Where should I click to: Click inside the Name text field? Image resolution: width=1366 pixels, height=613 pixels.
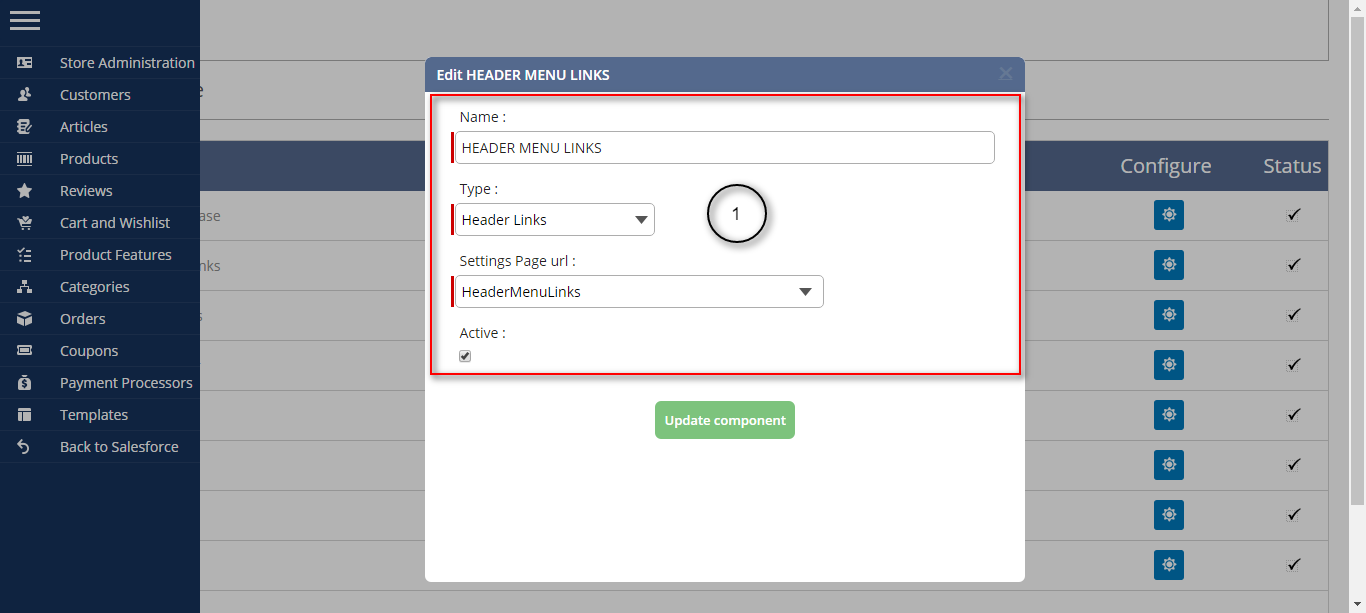coord(723,146)
